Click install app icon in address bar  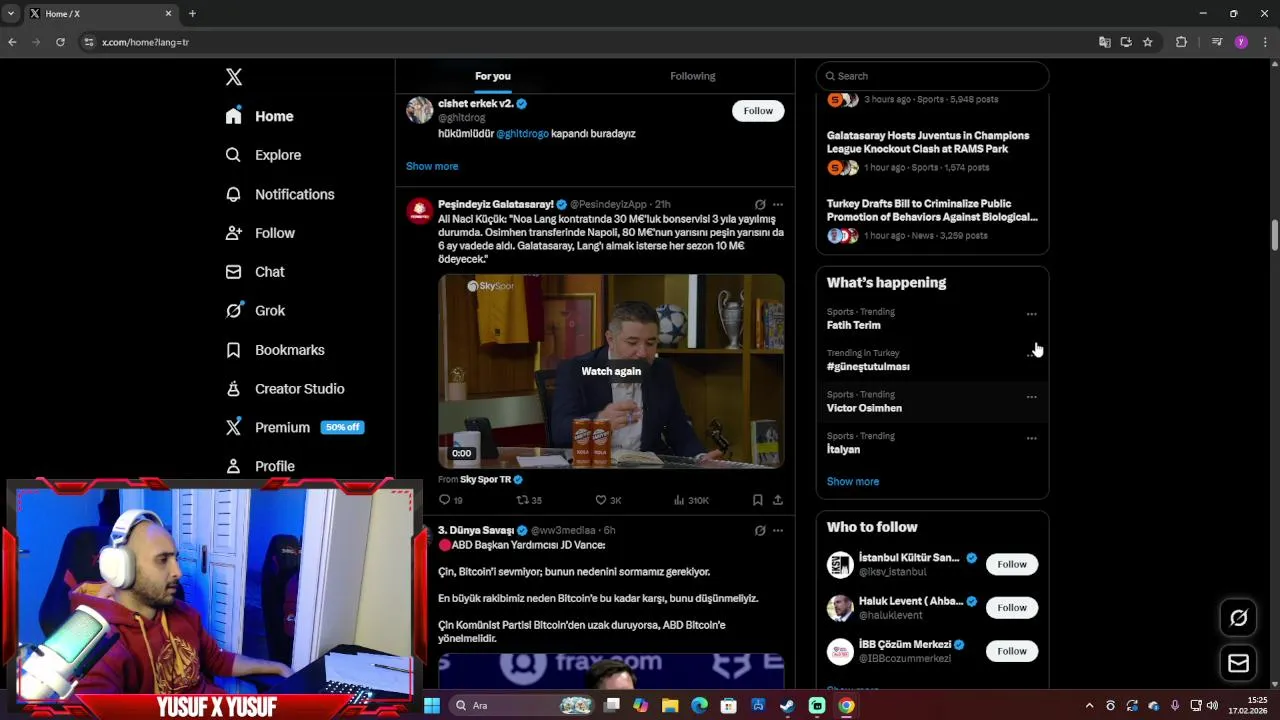click(x=1126, y=42)
